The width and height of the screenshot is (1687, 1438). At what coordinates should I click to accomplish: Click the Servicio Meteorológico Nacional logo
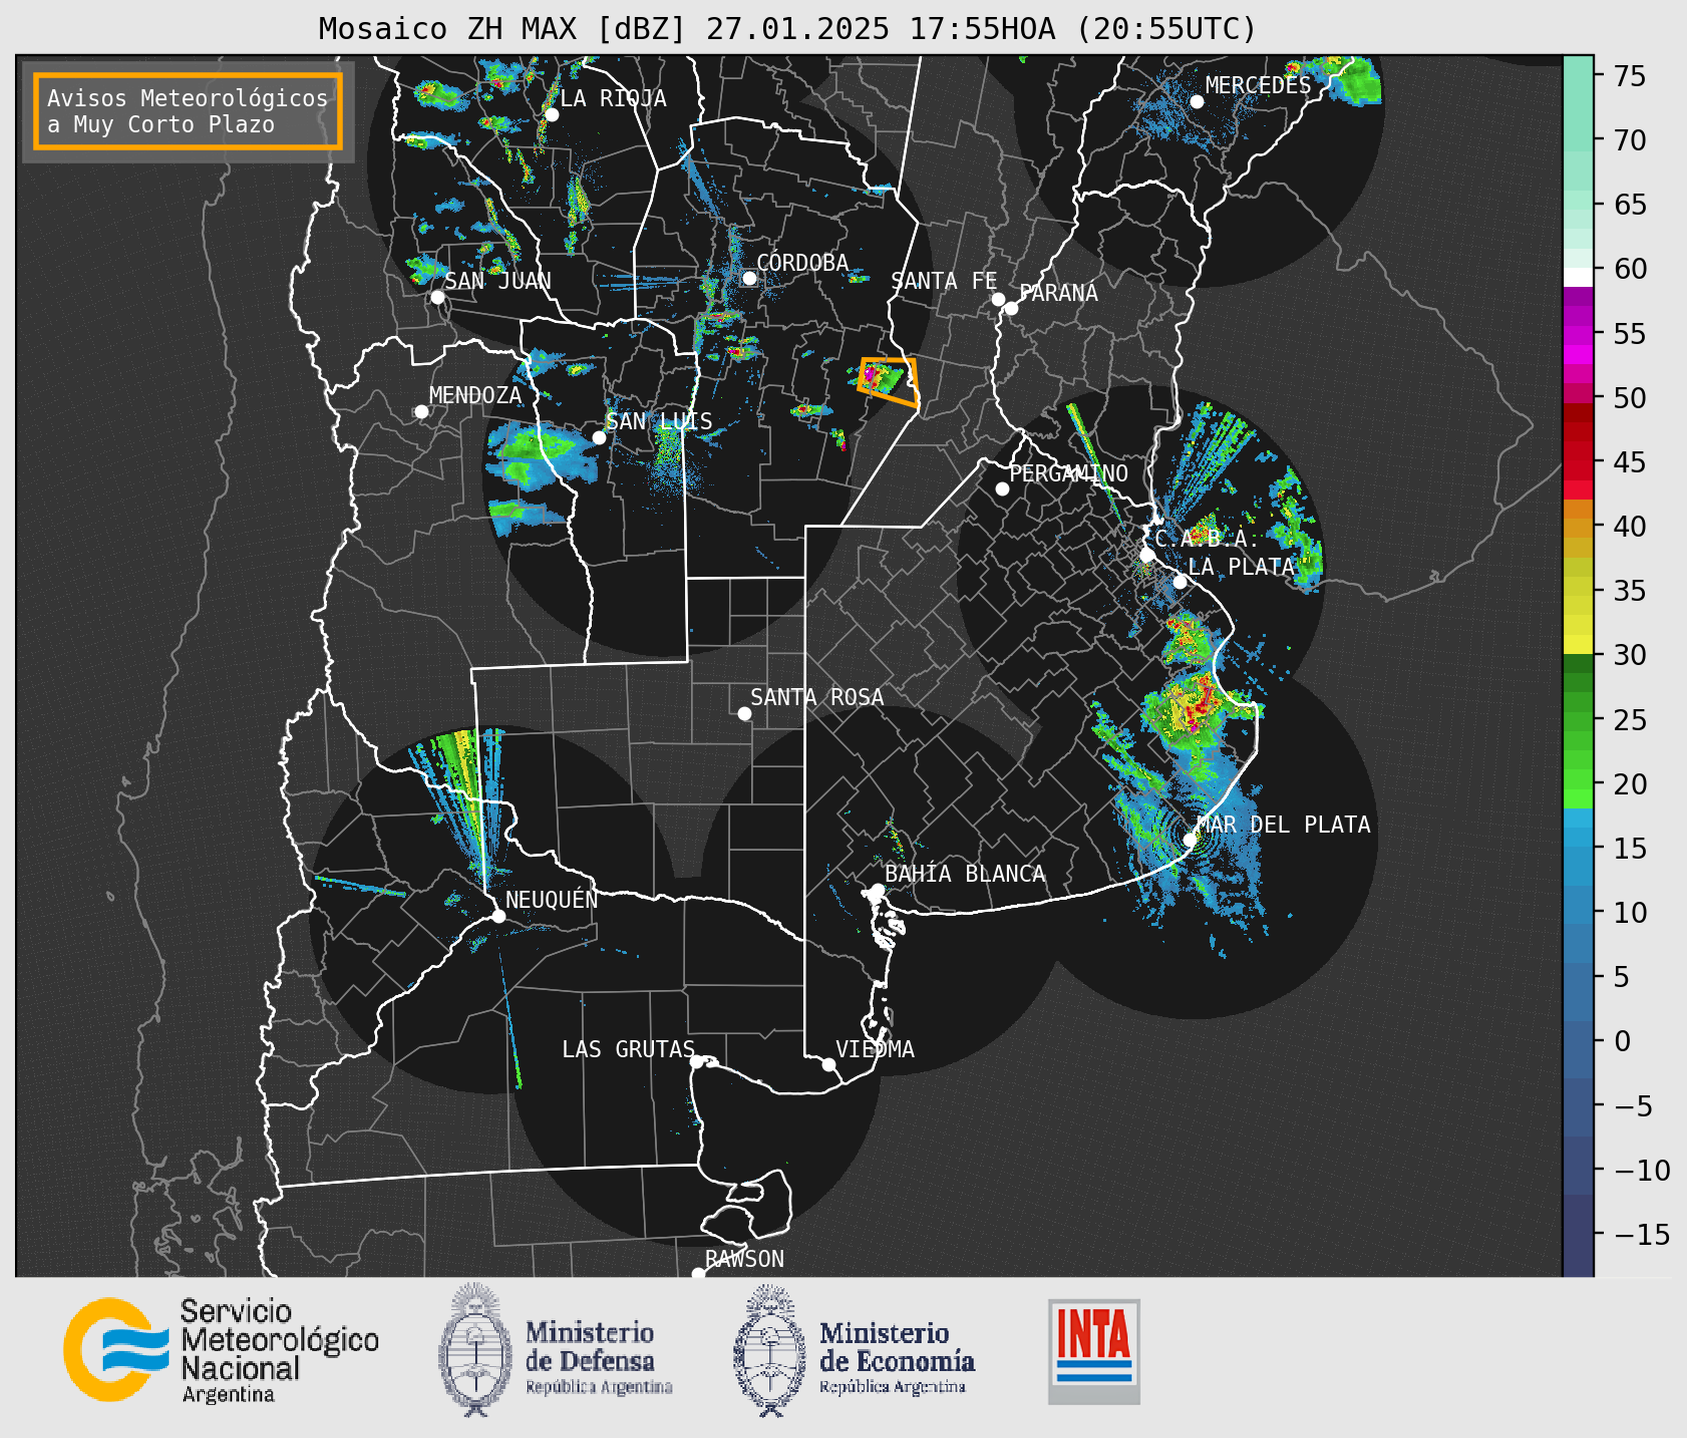[x=221, y=1350]
